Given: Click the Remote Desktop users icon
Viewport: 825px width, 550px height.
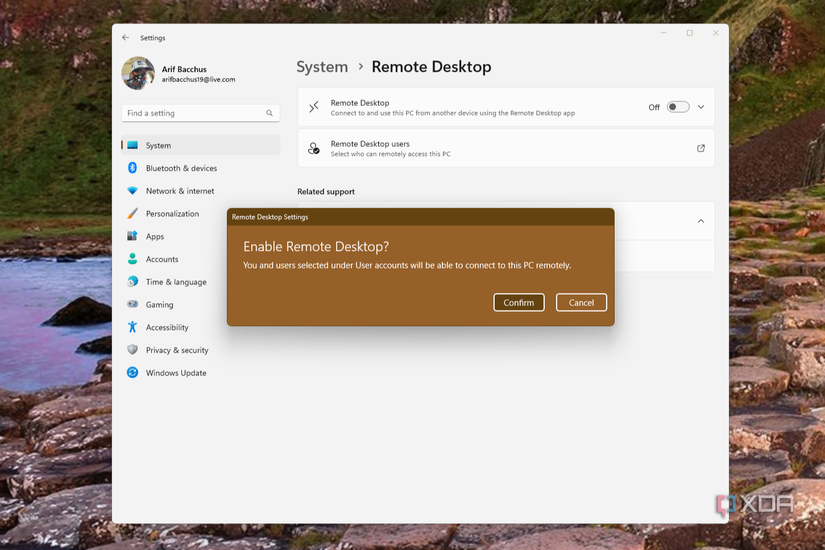Looking at the screenshot, I should 314,148.
